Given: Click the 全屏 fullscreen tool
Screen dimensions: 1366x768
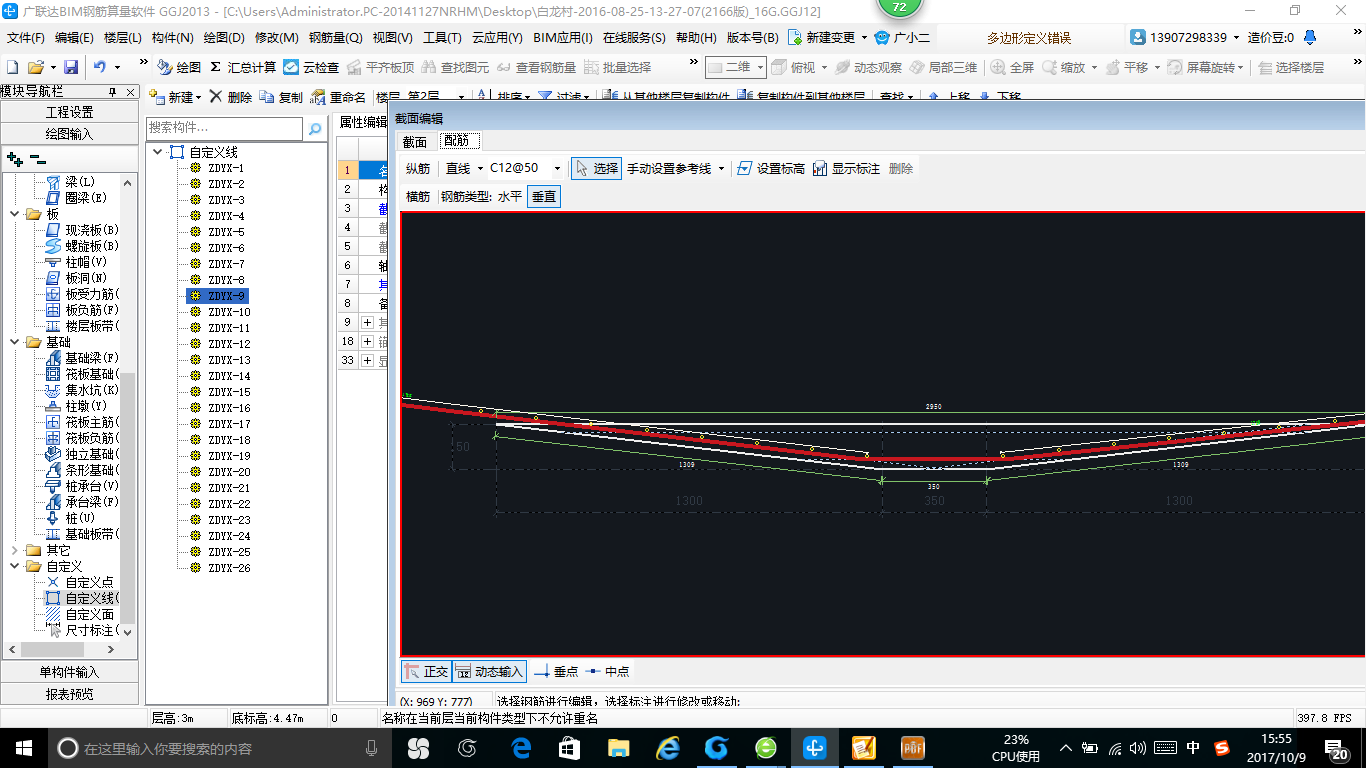Looking at the screenshot, I should pos(1012,67).
